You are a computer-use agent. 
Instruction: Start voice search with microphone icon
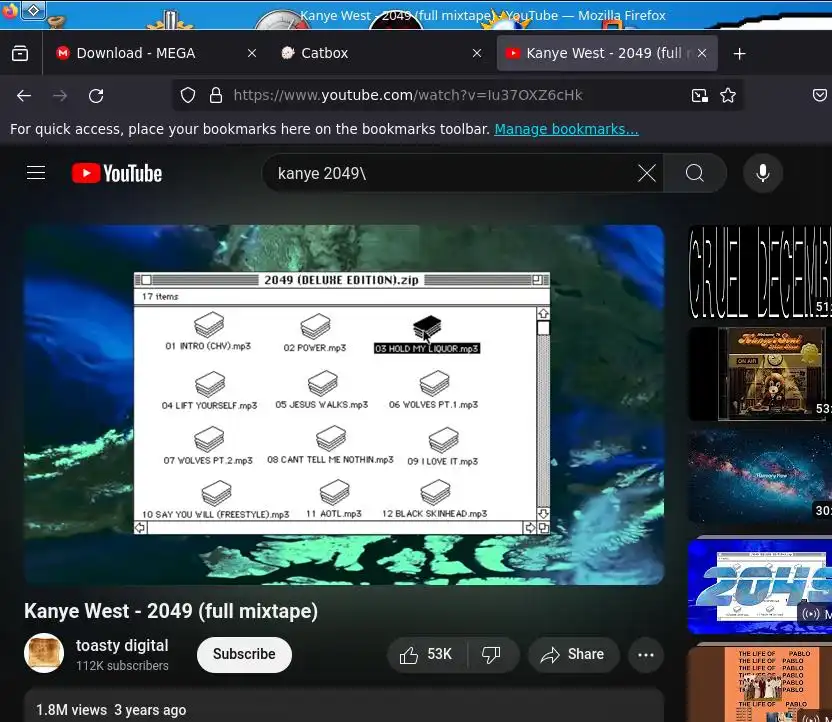762,173
